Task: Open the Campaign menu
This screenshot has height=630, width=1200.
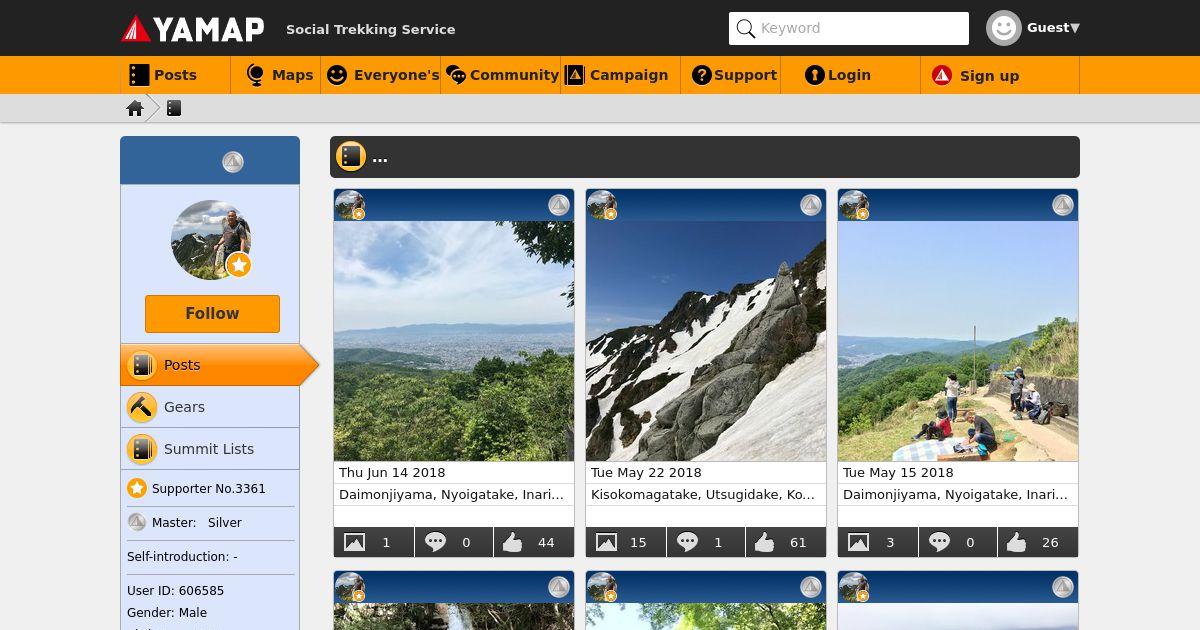Action: coord(621,75)
